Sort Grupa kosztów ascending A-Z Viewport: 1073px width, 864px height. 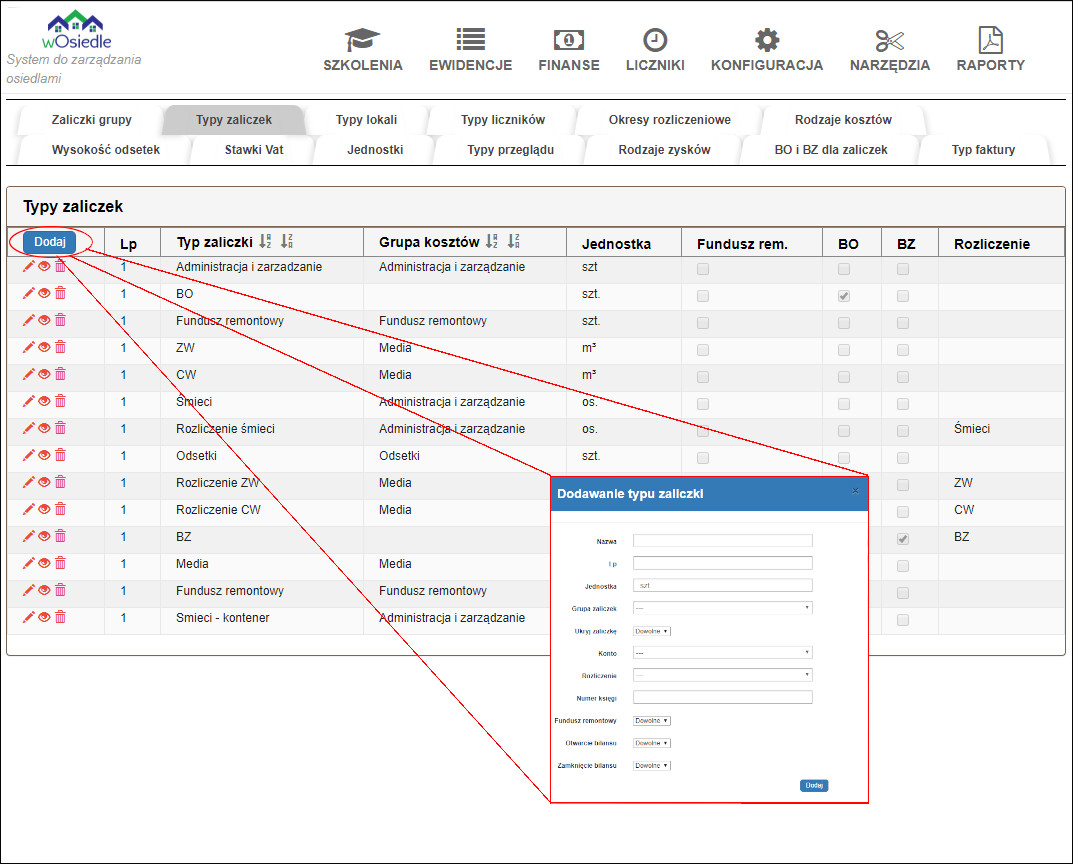492,241
